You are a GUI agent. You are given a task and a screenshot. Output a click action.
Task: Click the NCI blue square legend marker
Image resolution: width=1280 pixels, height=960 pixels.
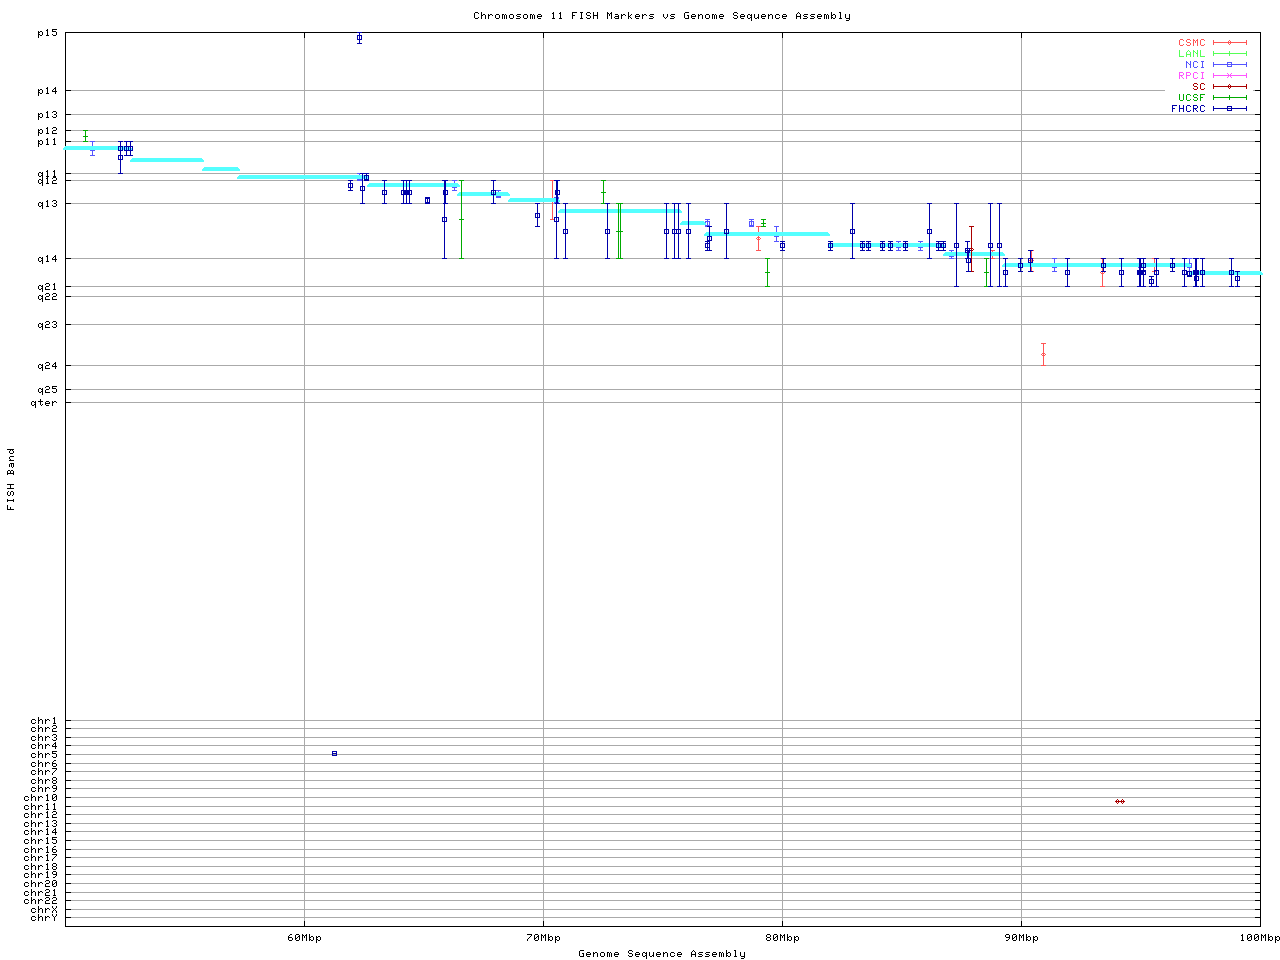point(1229,65)
